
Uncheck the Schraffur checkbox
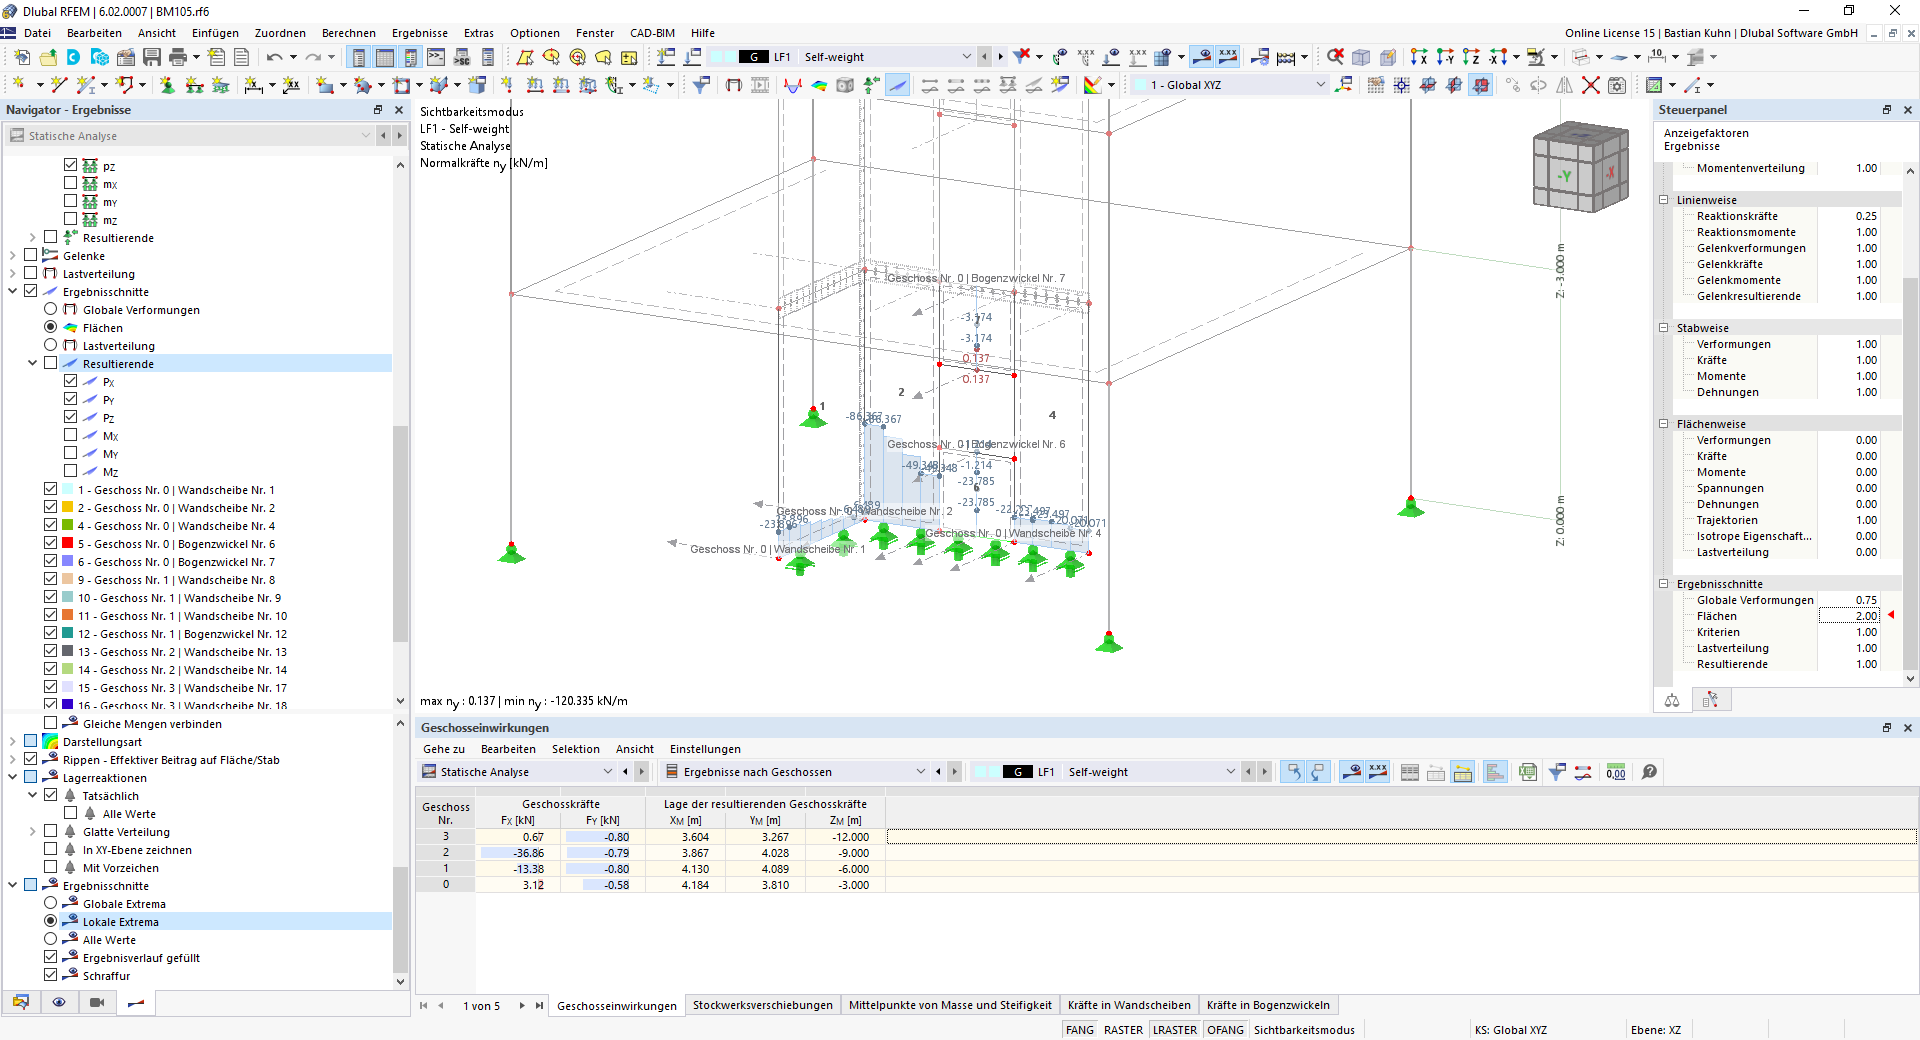[50, 975]
